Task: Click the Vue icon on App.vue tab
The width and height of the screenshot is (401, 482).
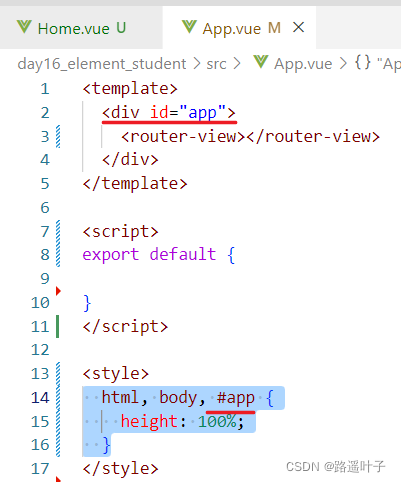Action: (x=189, y=27)
